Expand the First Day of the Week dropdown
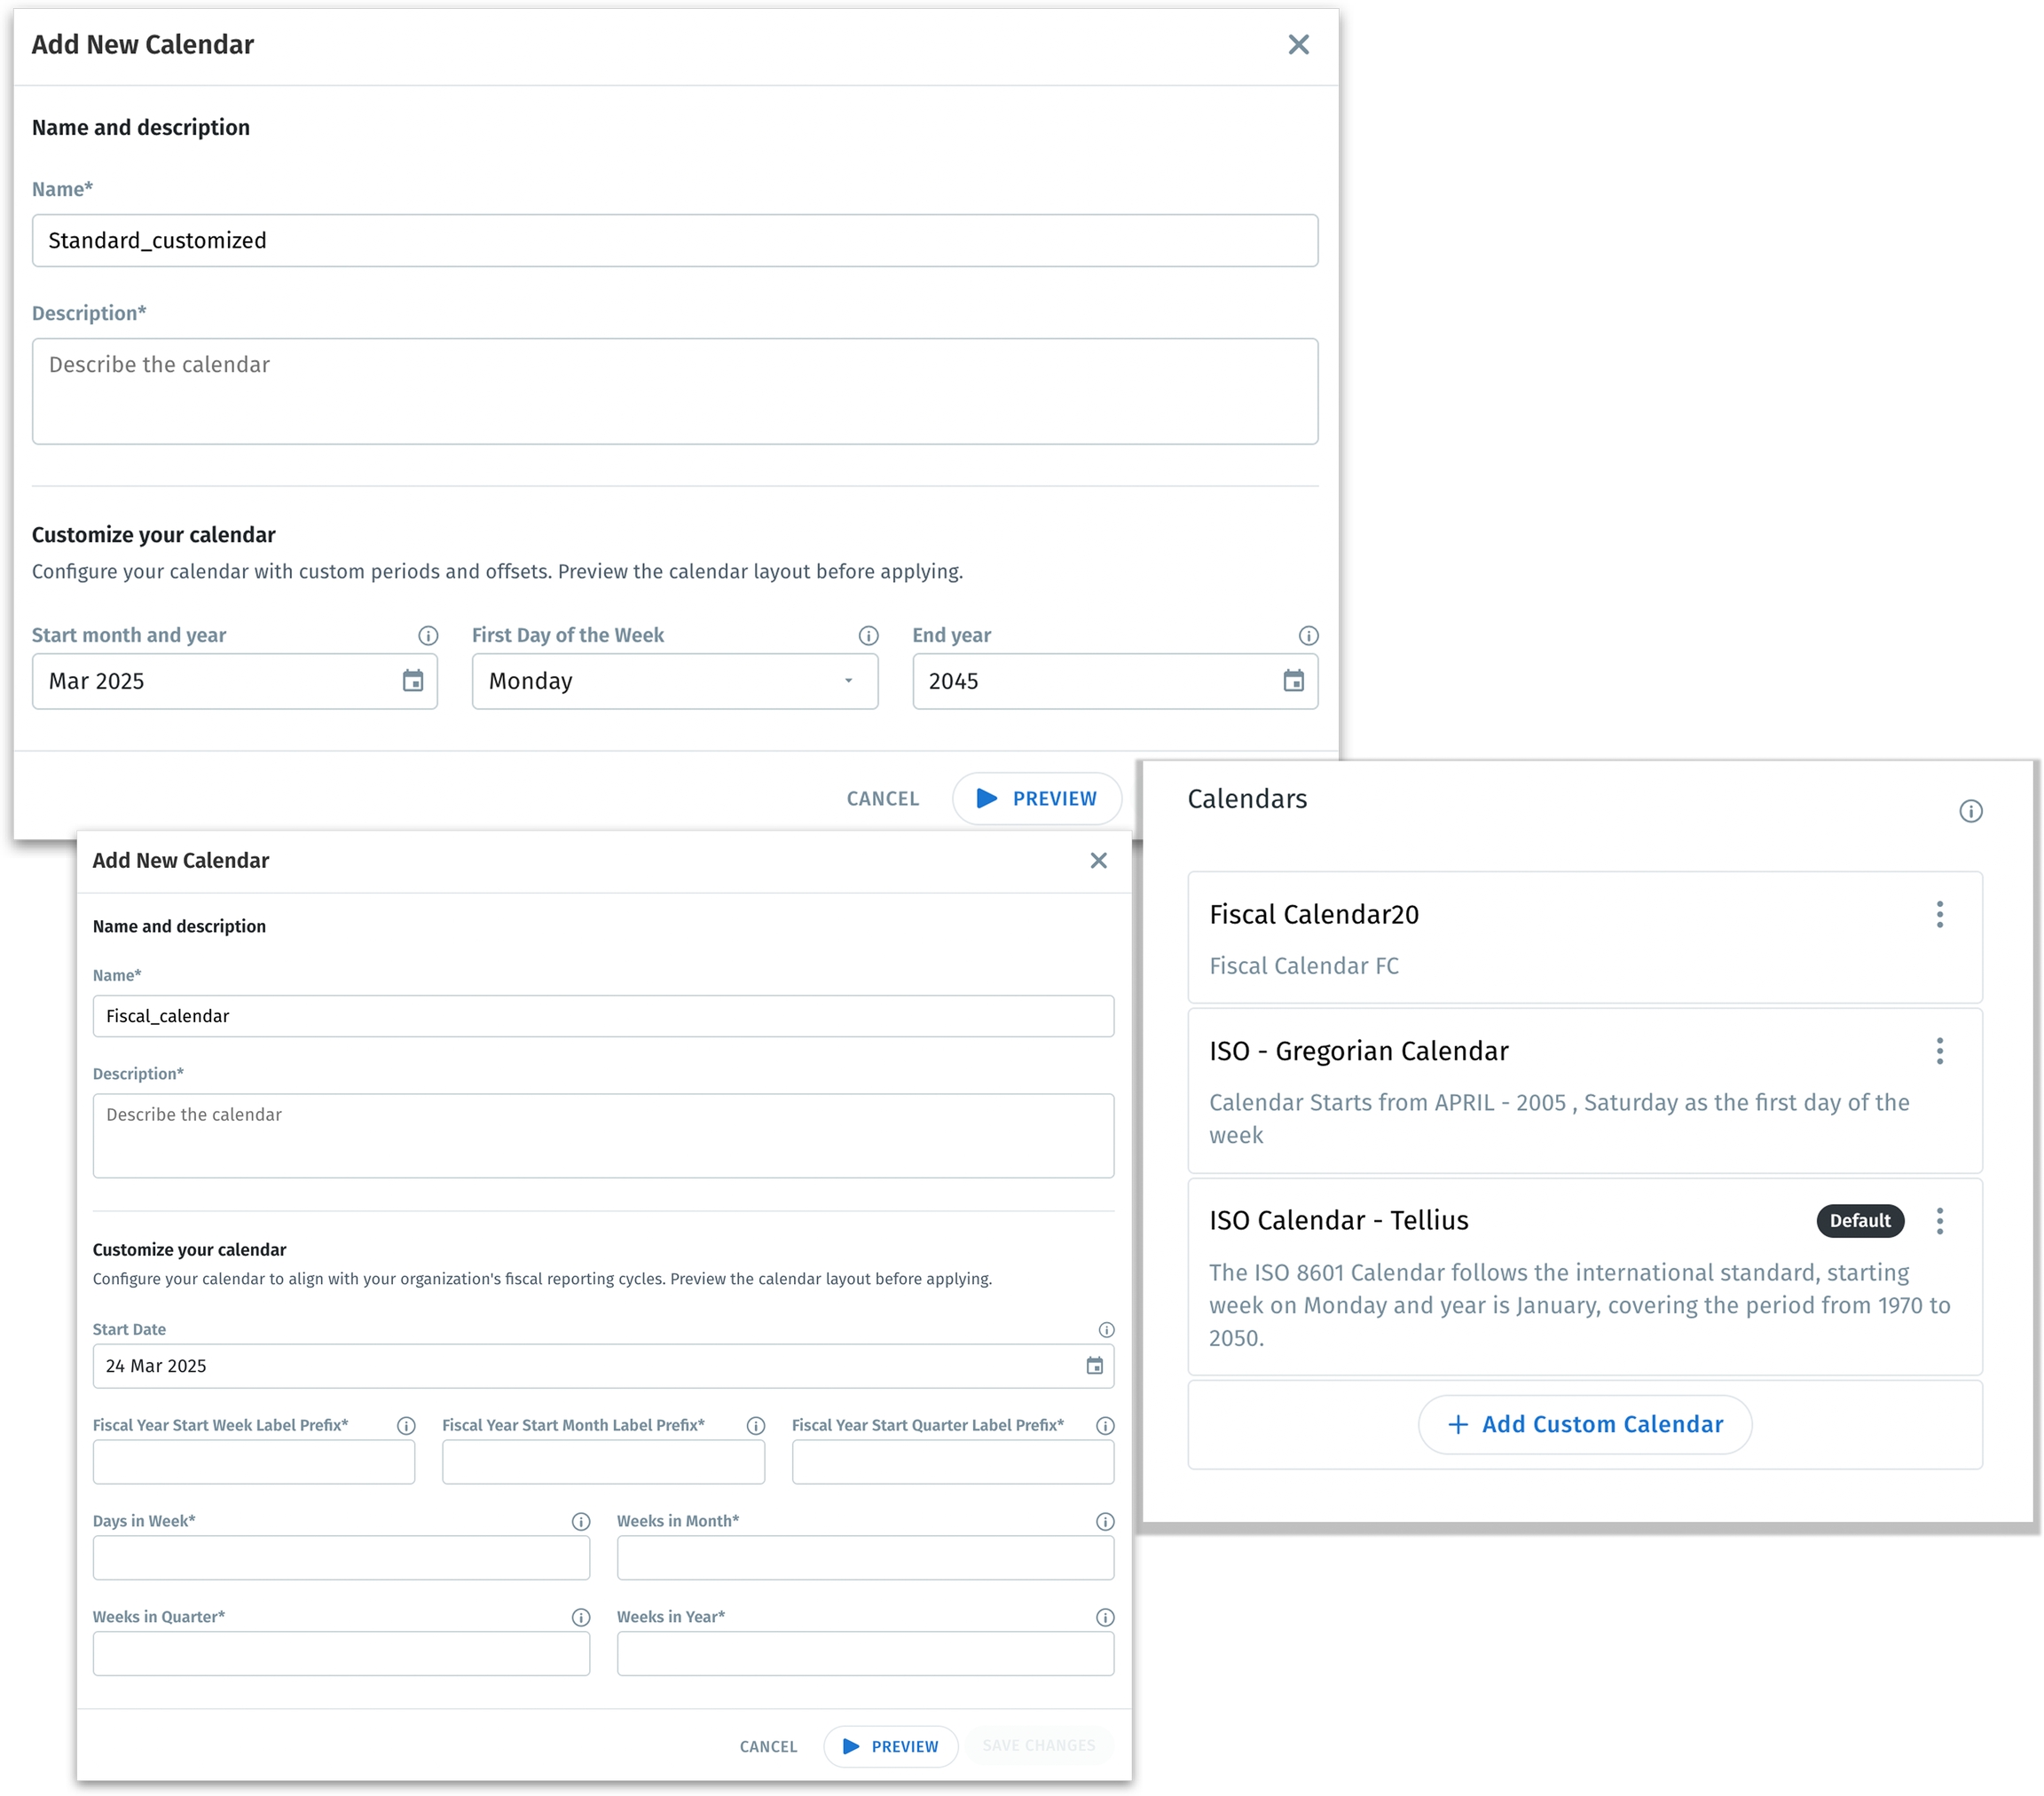The width and height of the screenshot is (2044, 1796). point(848,681)
